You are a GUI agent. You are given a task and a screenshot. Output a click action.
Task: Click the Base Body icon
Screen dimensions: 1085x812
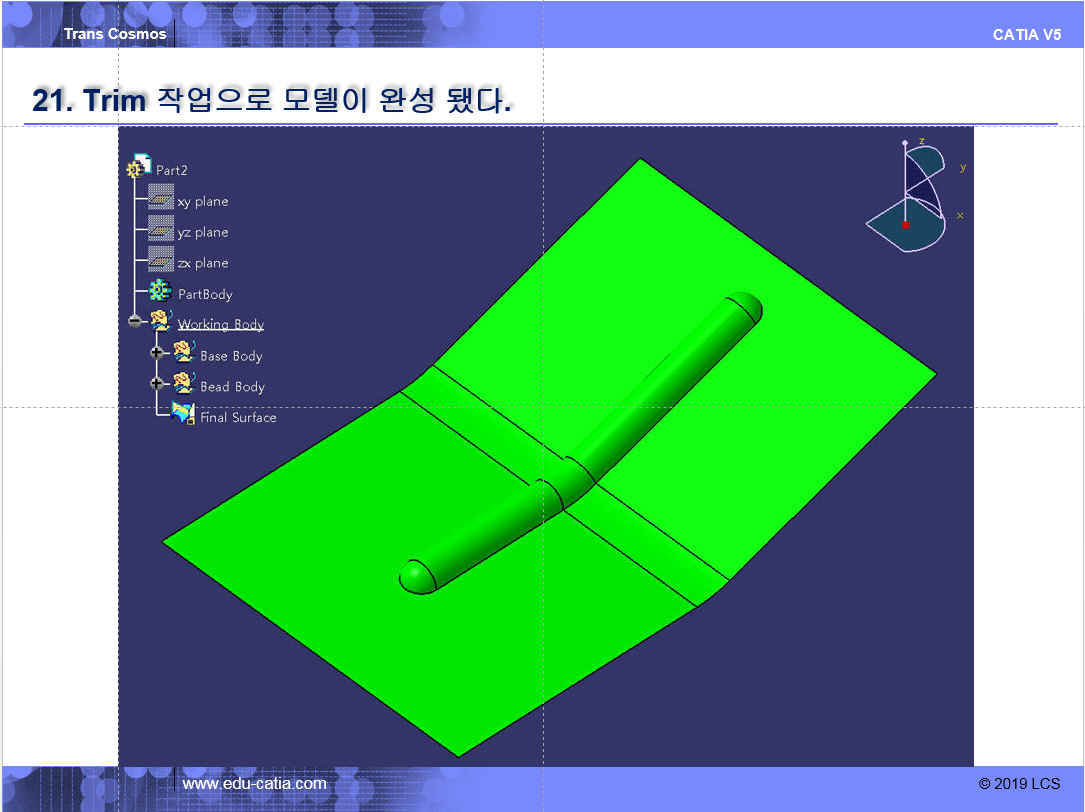(184, 353)
